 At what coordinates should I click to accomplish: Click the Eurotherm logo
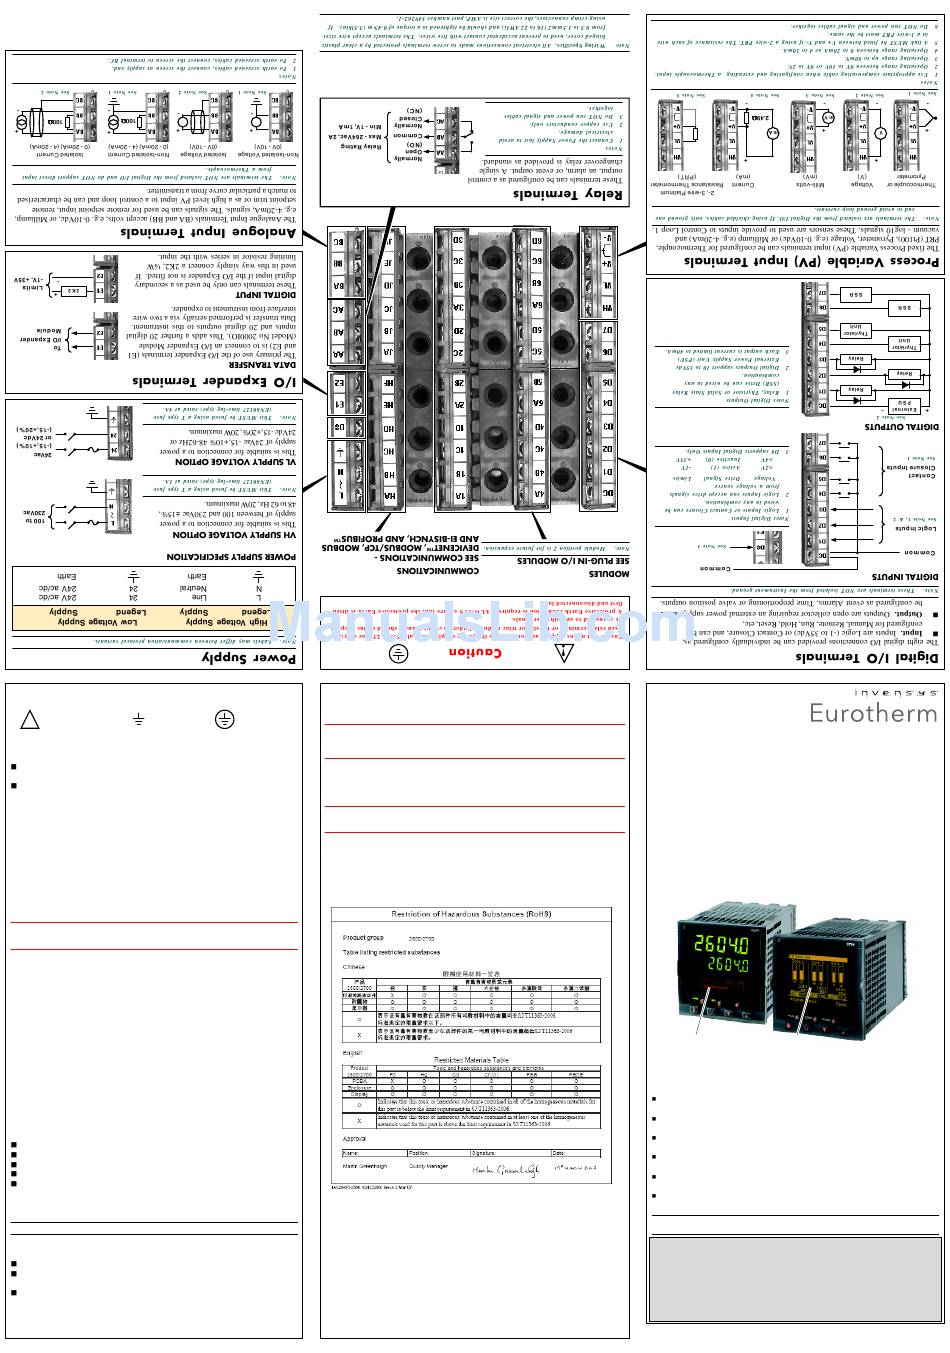[x=873, y=713]
